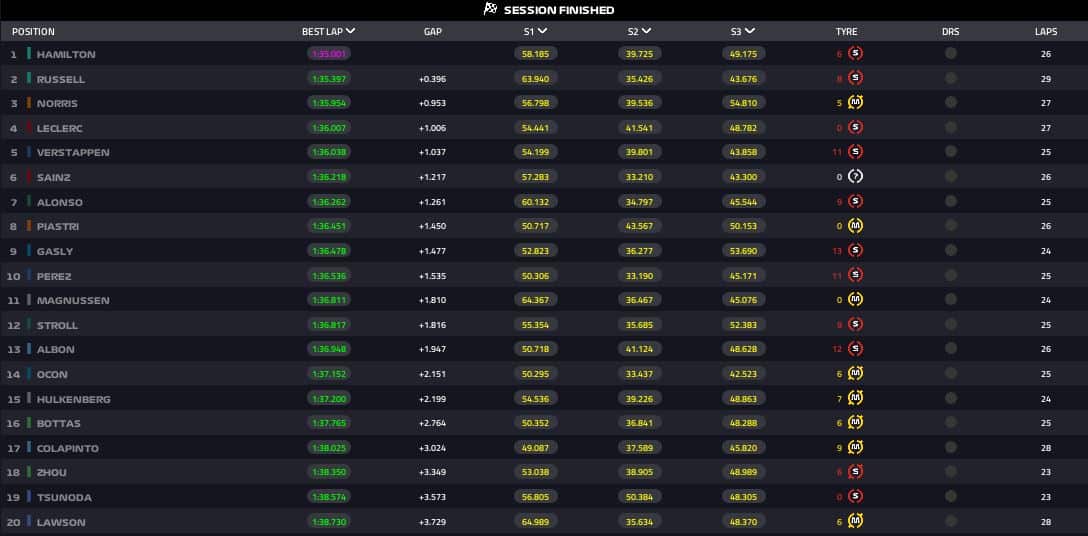Click Norris's orange team colour bar
This screenshot has height=536, width=1088.
pyautogui.click(x=29, y=103)
